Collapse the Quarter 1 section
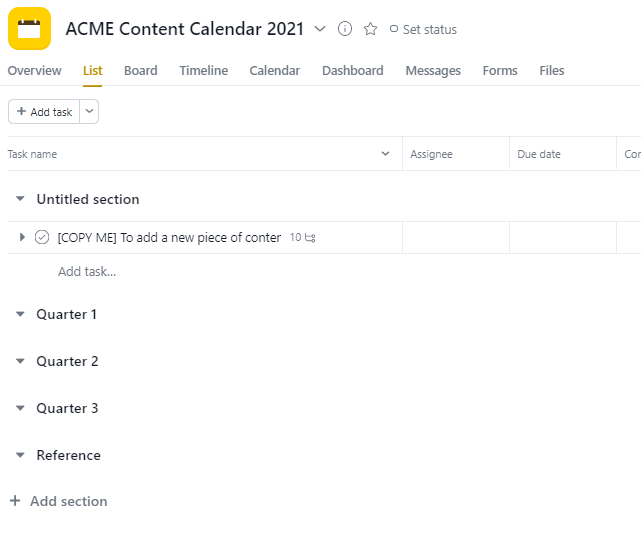Image resolution: width=641 pixels, height=538 pixels. (x=20, y=314)
